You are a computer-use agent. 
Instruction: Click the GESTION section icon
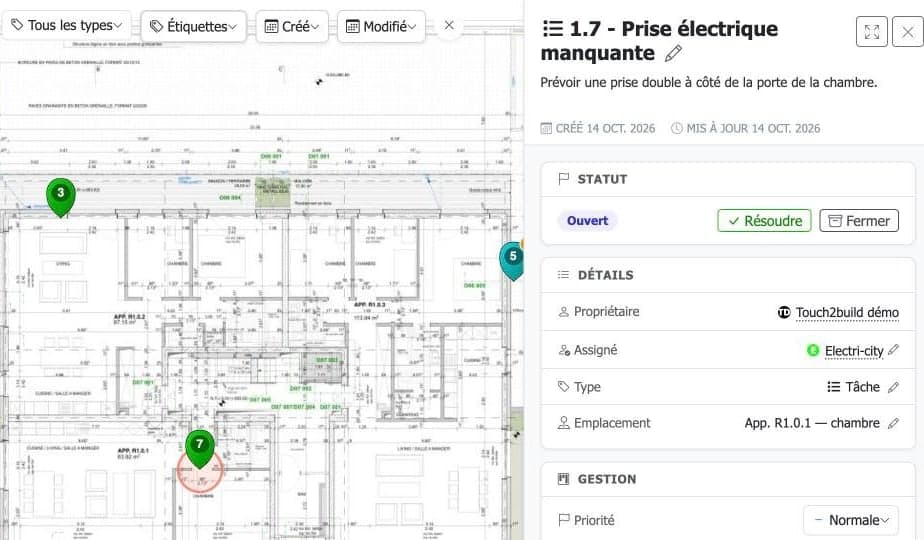pyautogui.click(x=563, y=479)
